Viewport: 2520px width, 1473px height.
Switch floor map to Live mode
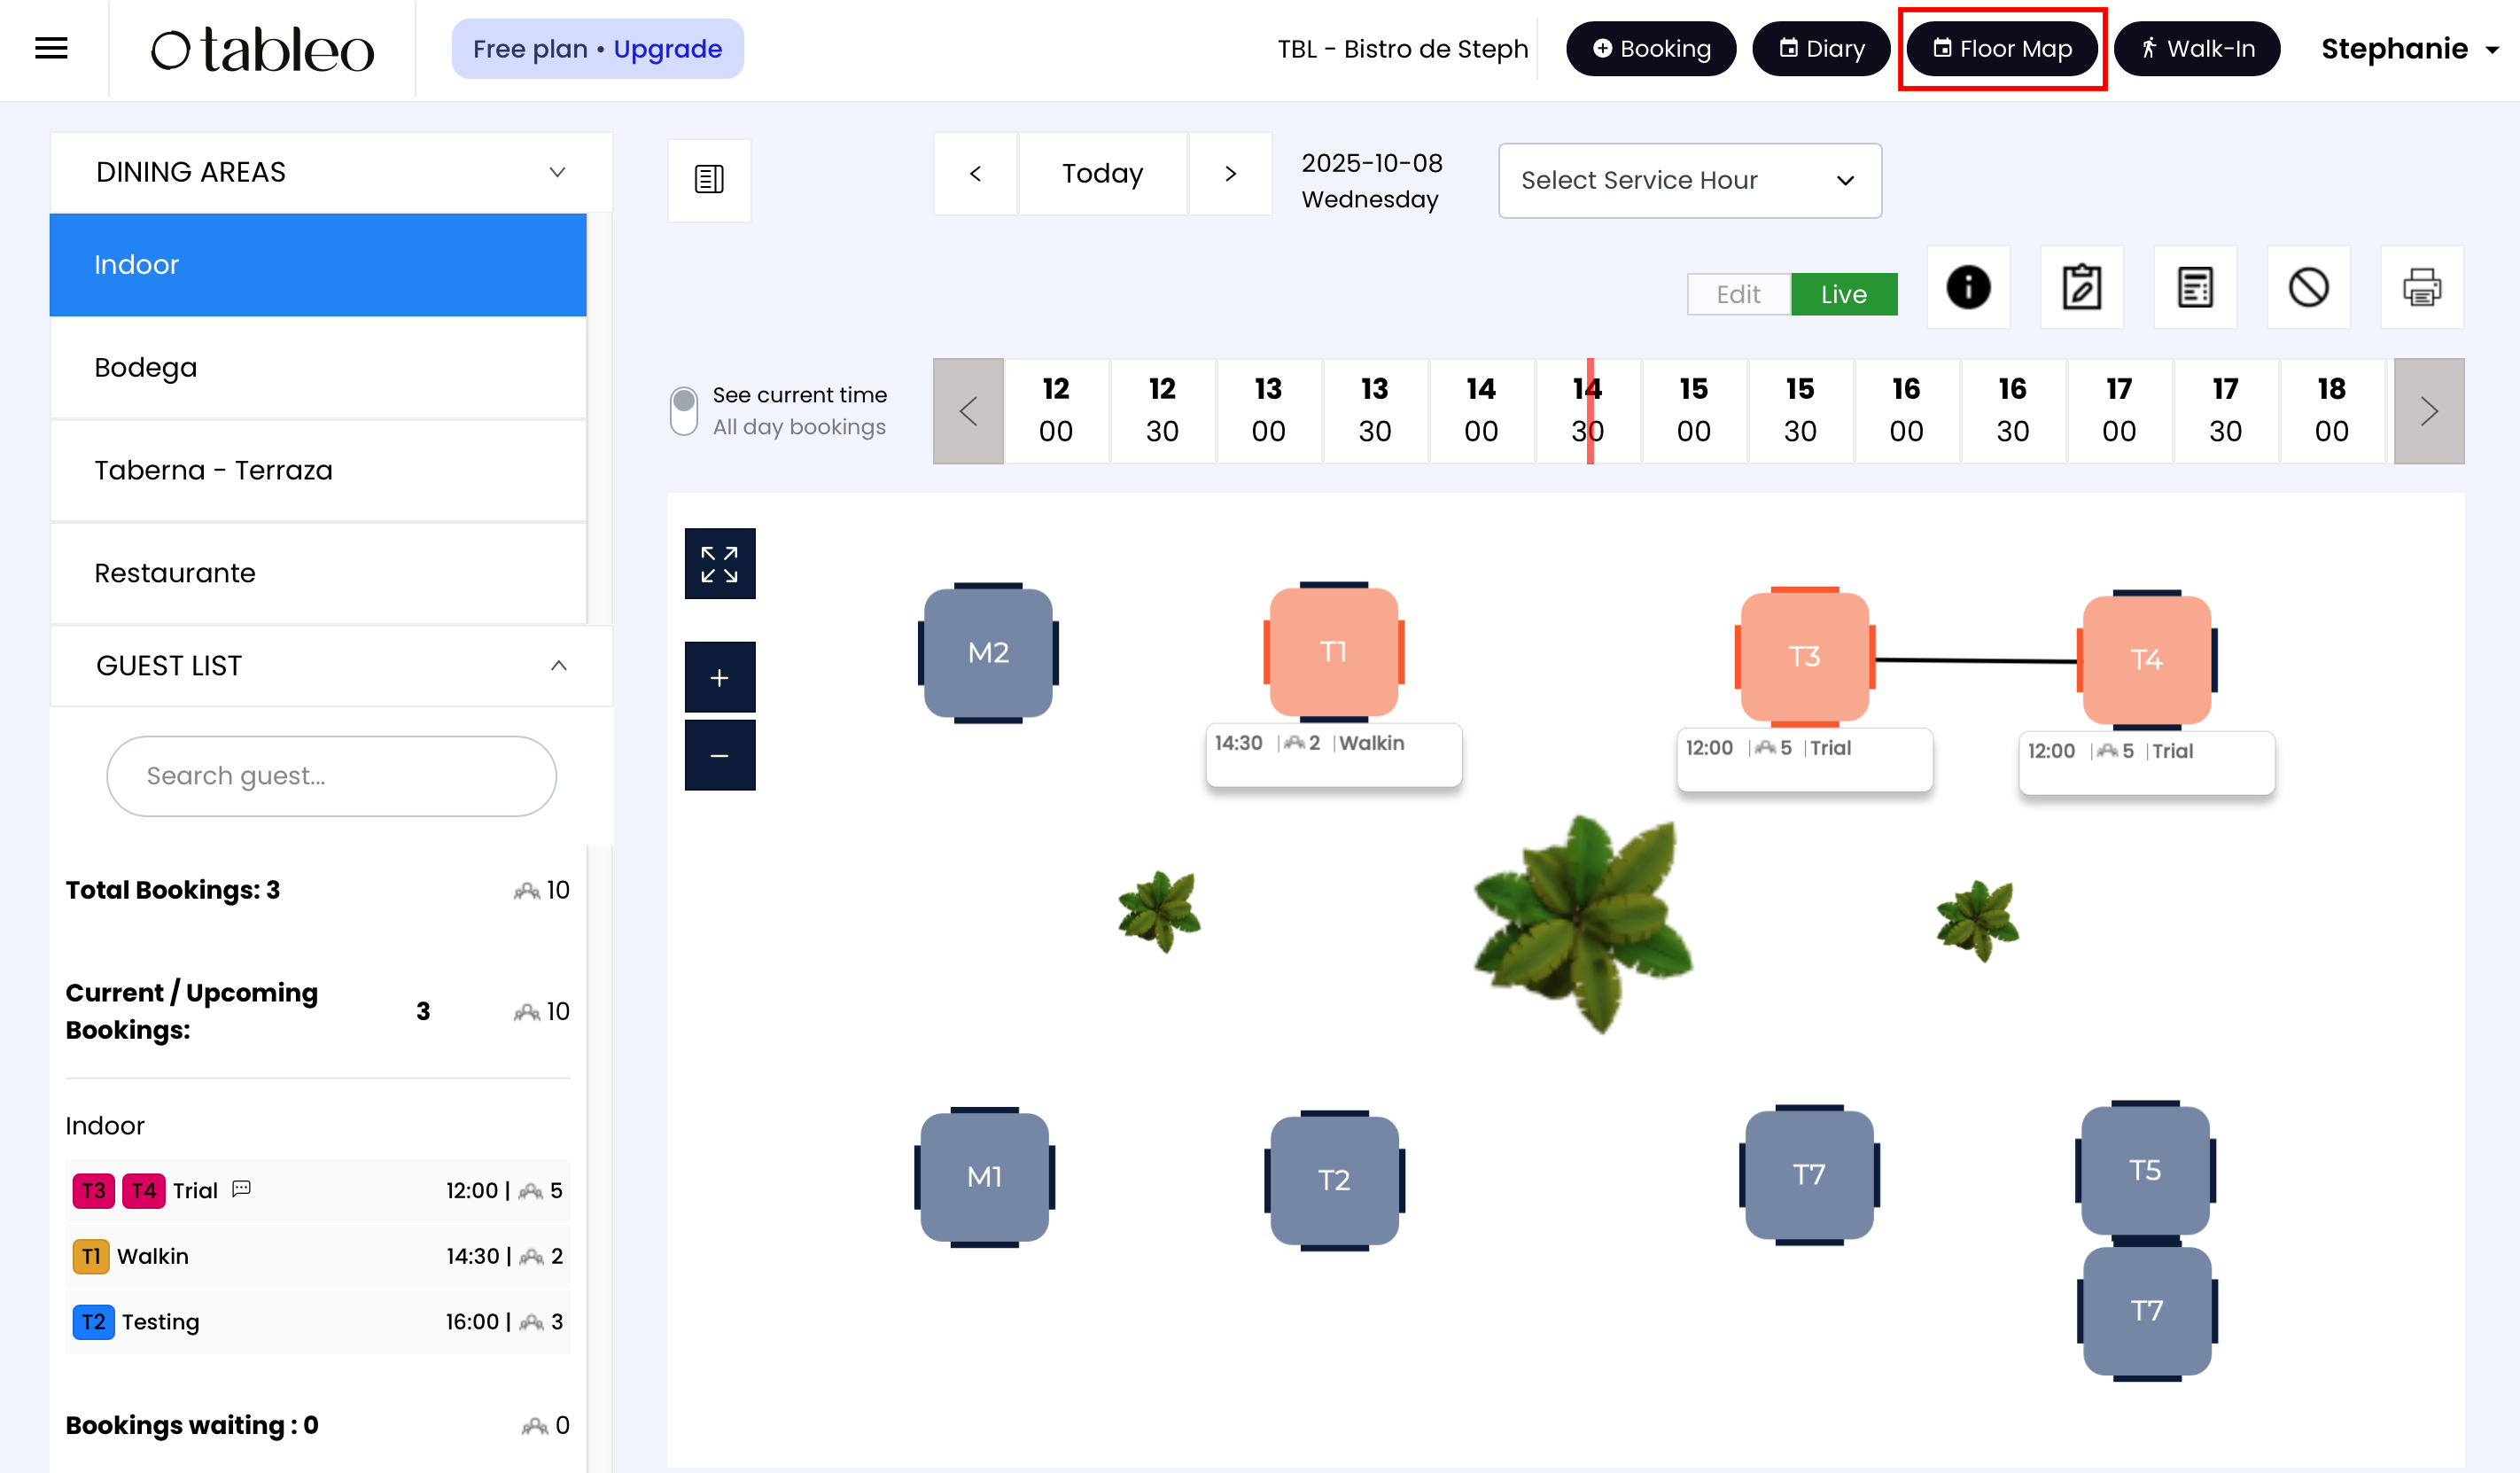click(1843, 294)
